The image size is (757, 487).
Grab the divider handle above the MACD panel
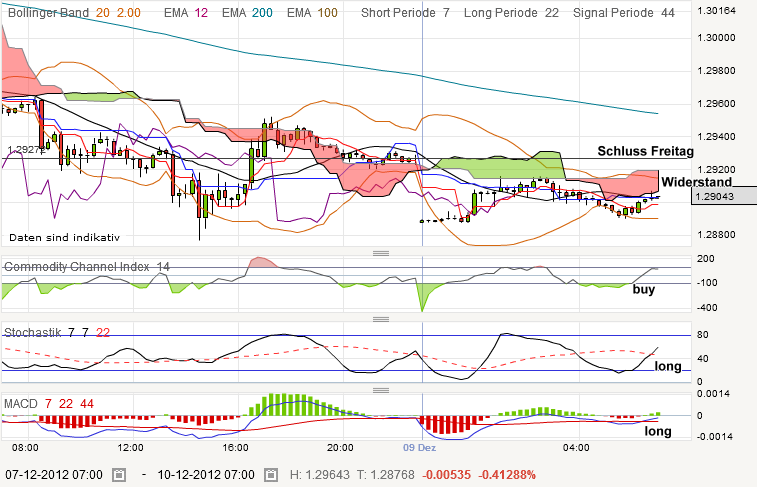click(x=381, y=390)
